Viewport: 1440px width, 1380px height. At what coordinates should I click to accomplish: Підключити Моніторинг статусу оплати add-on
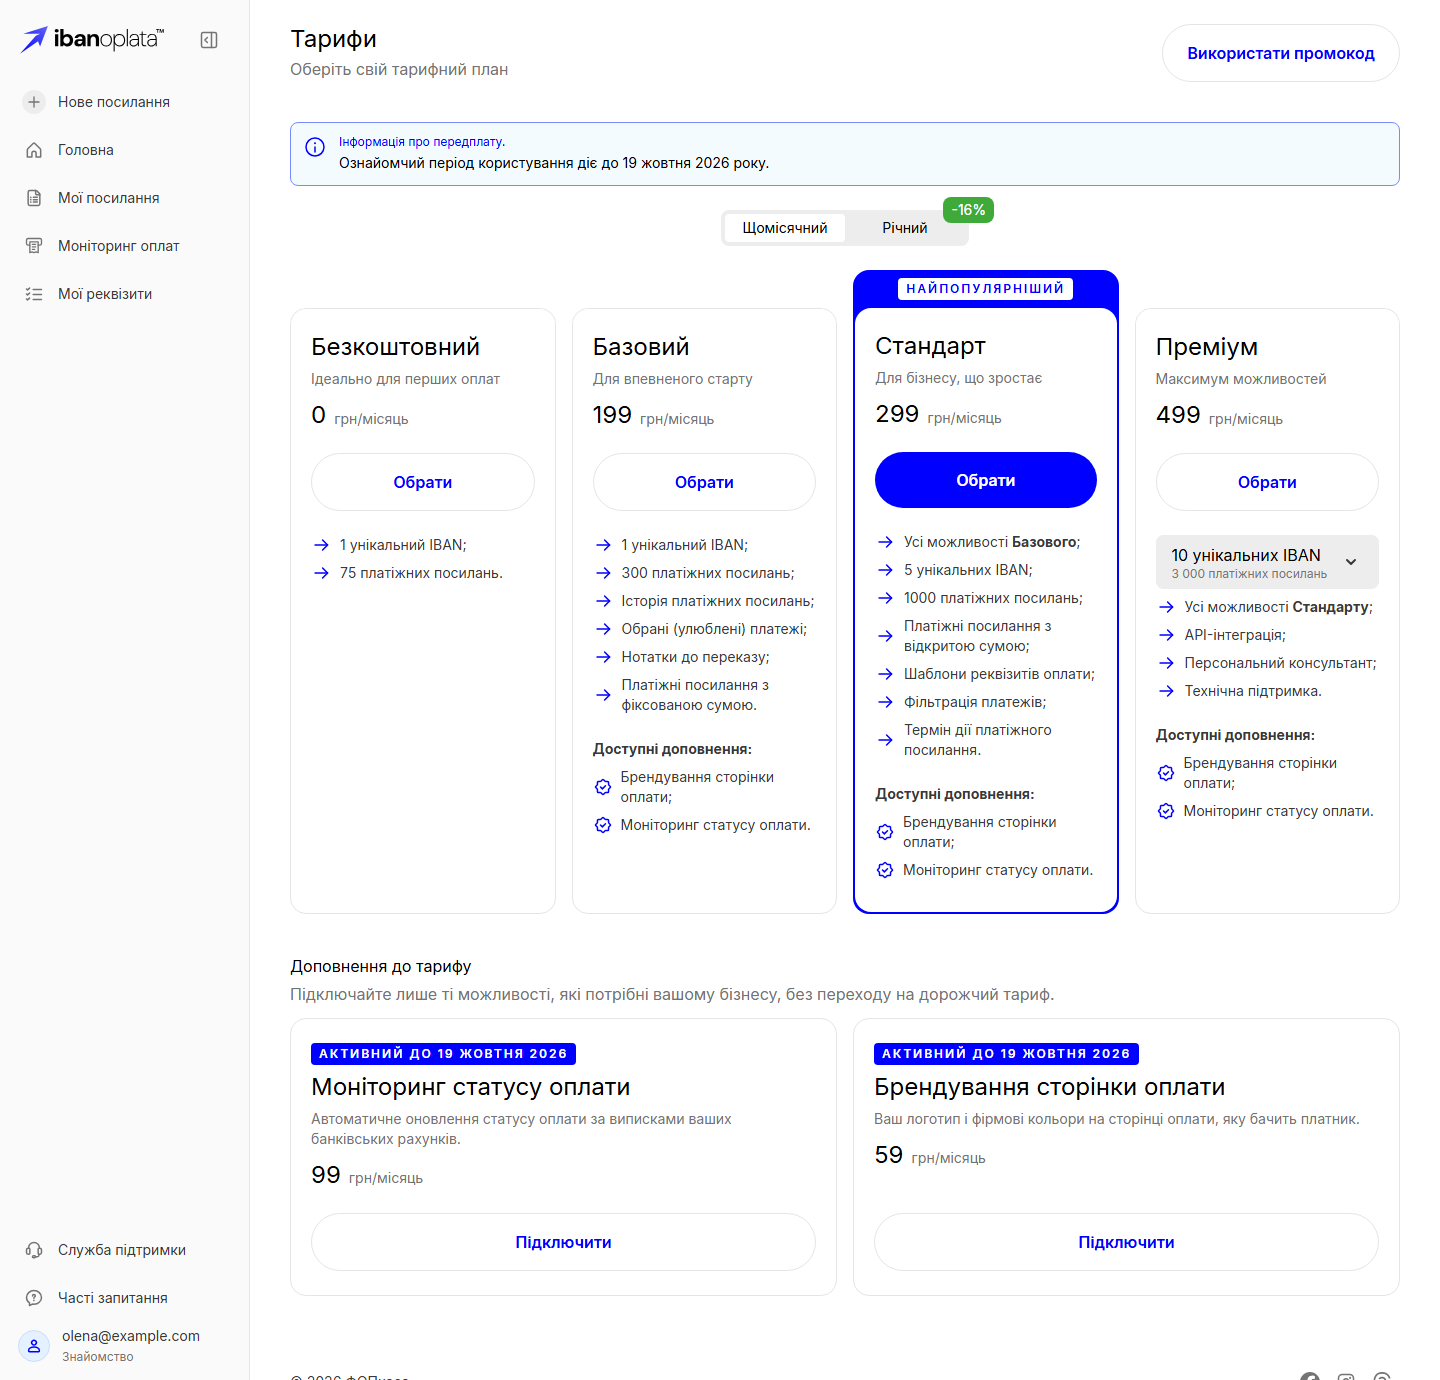pyautogui.click(x=563, y=1242)
